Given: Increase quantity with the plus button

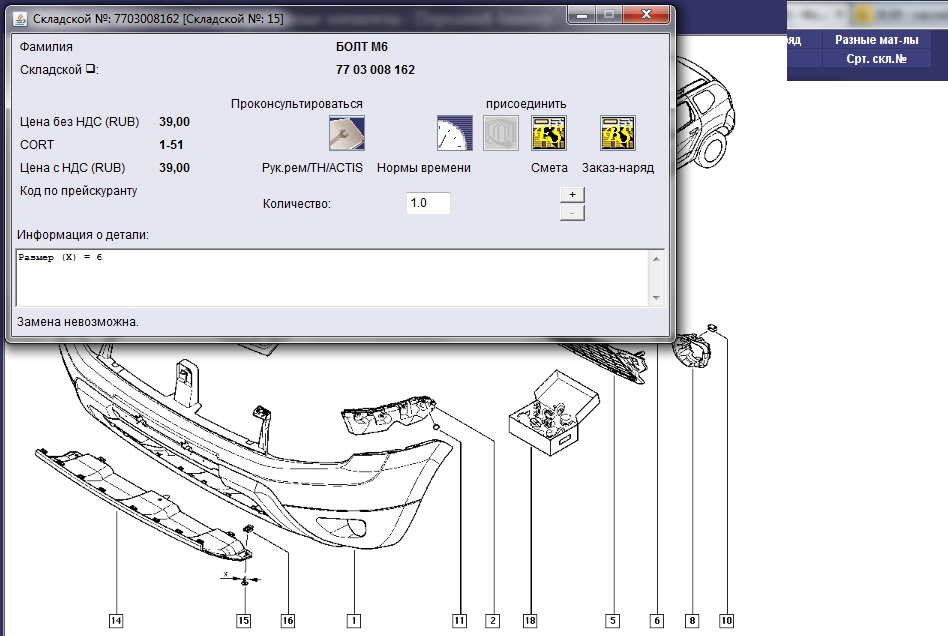Looking at the screenshot, I should pos(572,194).
